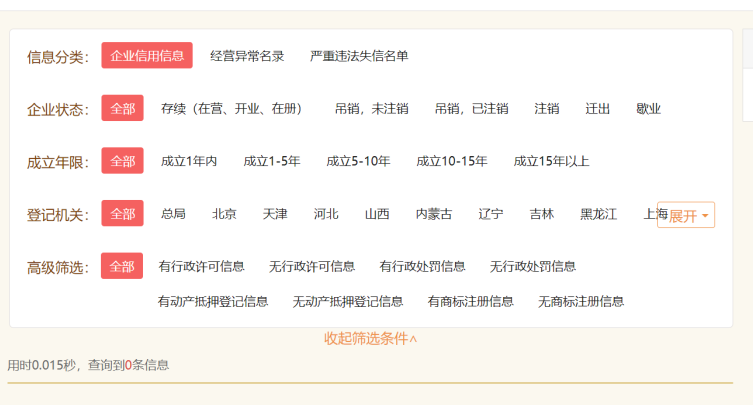753x405 pixels.
Task: Pick 吉林 as registration authority
Action: (542, 214)
